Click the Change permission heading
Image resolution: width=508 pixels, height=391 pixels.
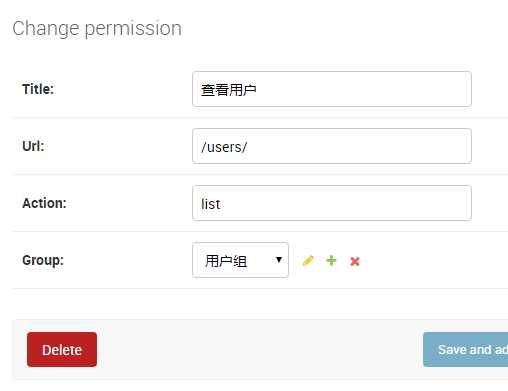(97, 28)
